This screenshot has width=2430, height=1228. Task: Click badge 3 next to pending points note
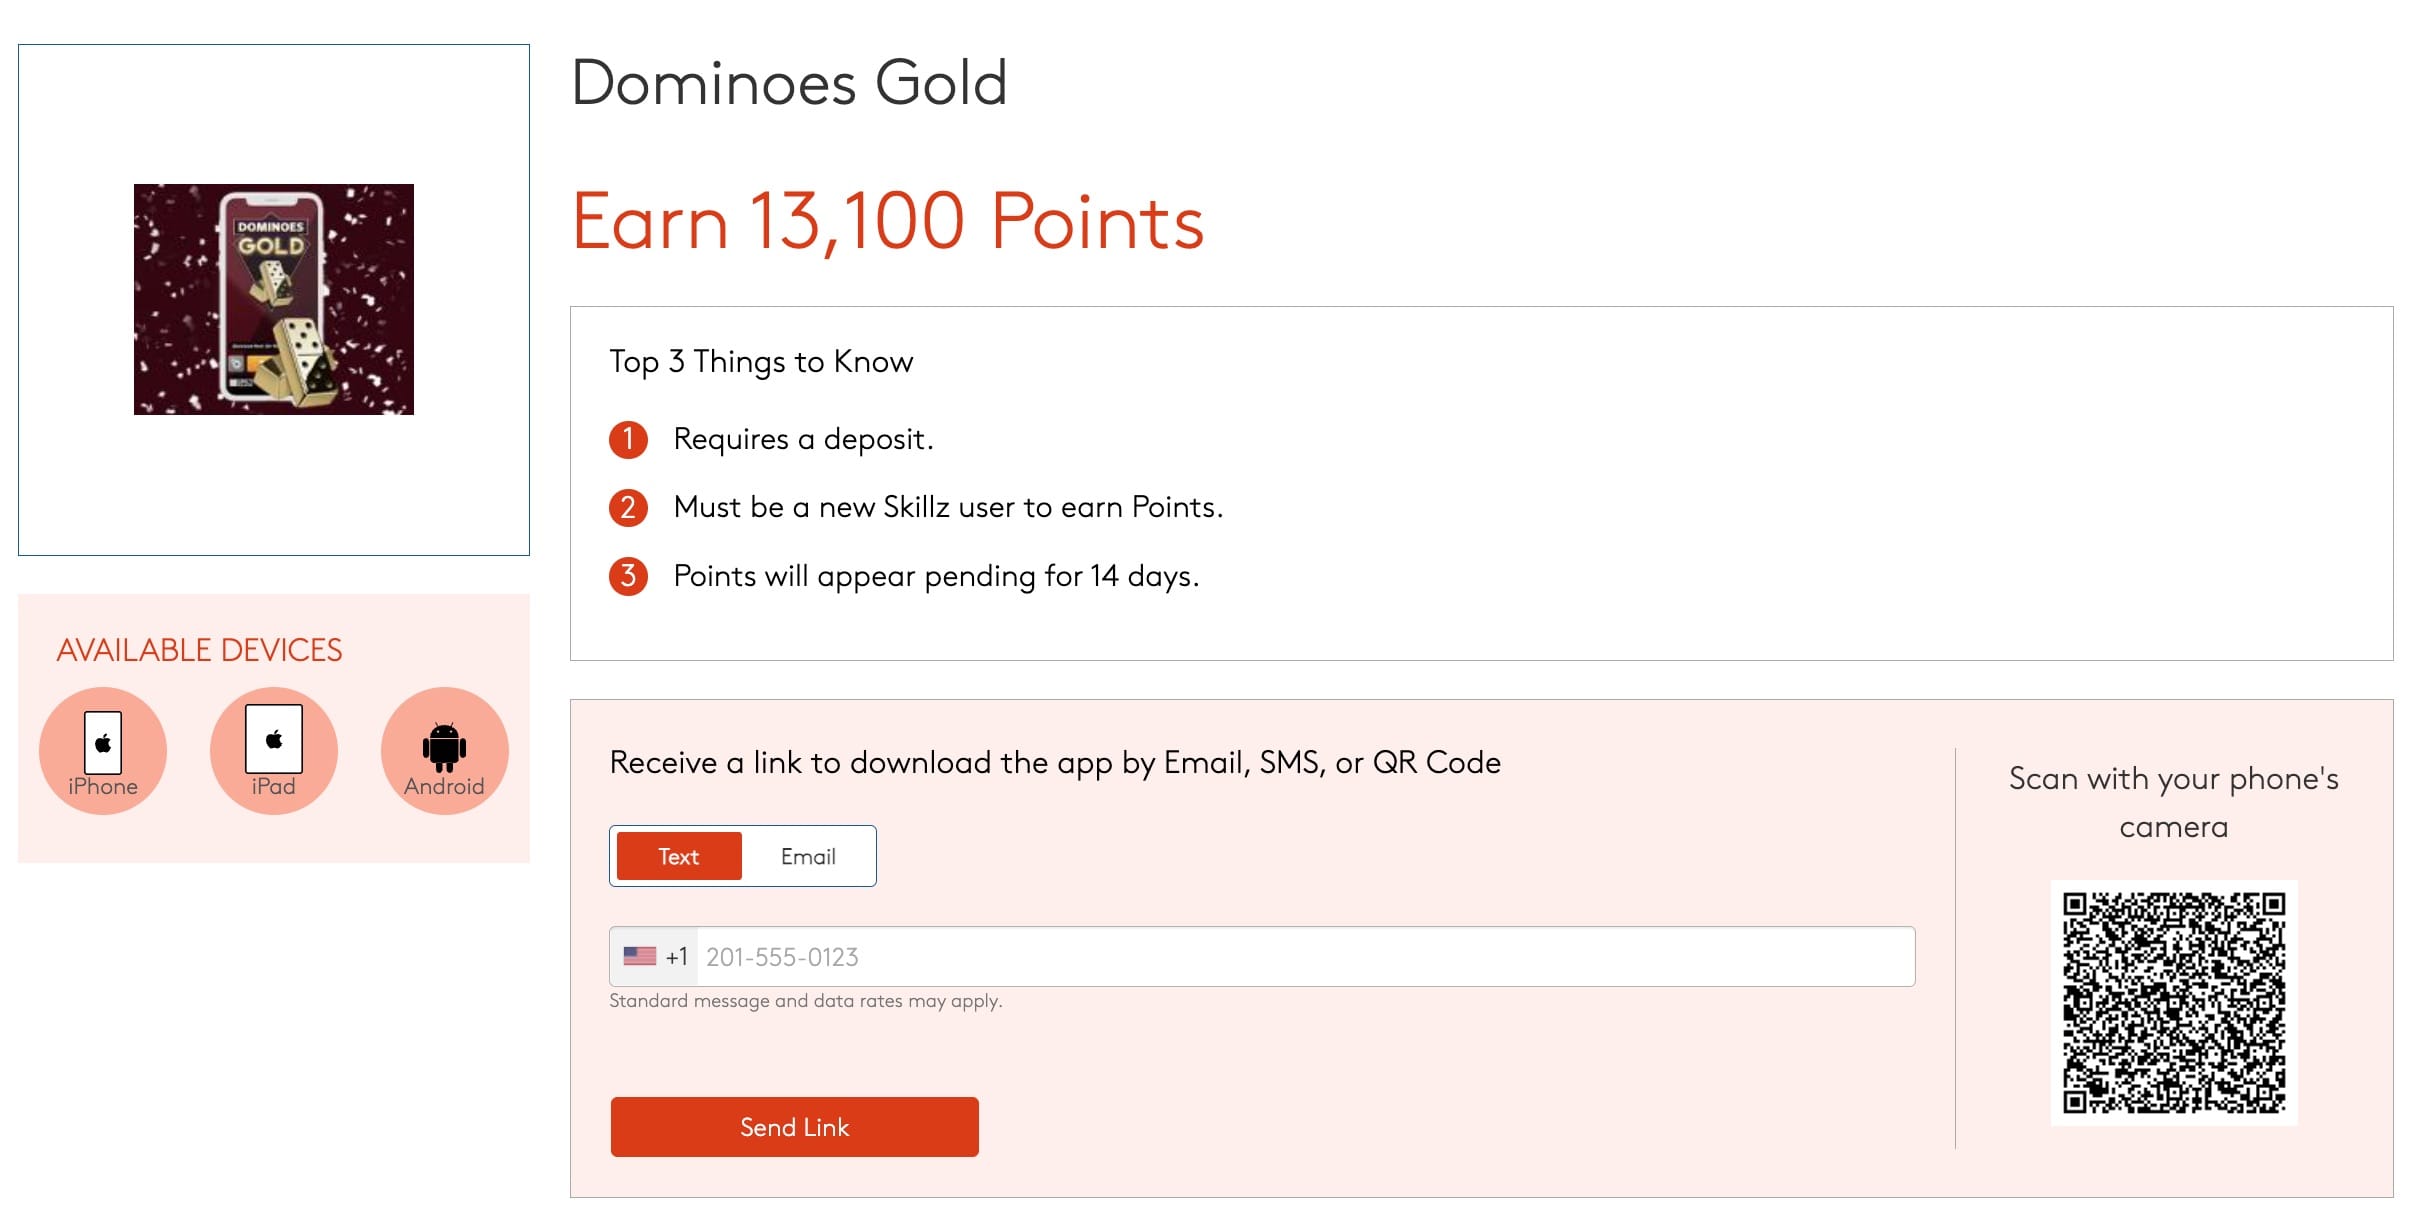pos(628,576)
